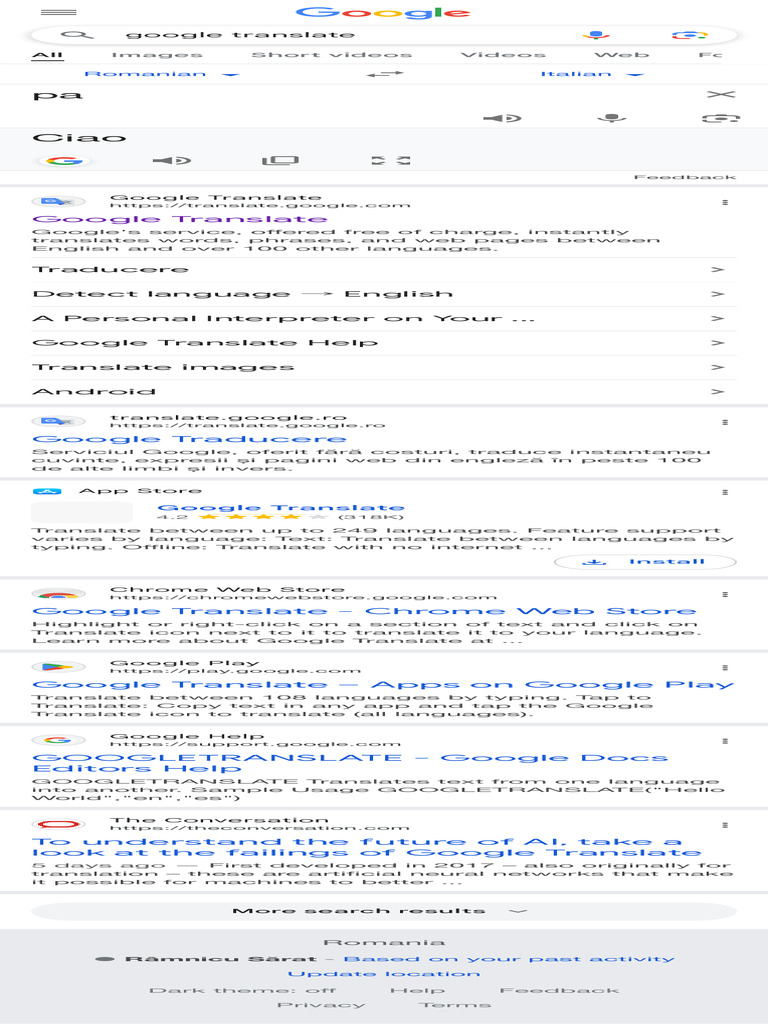This screenshot has width=768, height=1024.
Task: Listen to Ciao pronunciation
Action: (x=171, y=161)
